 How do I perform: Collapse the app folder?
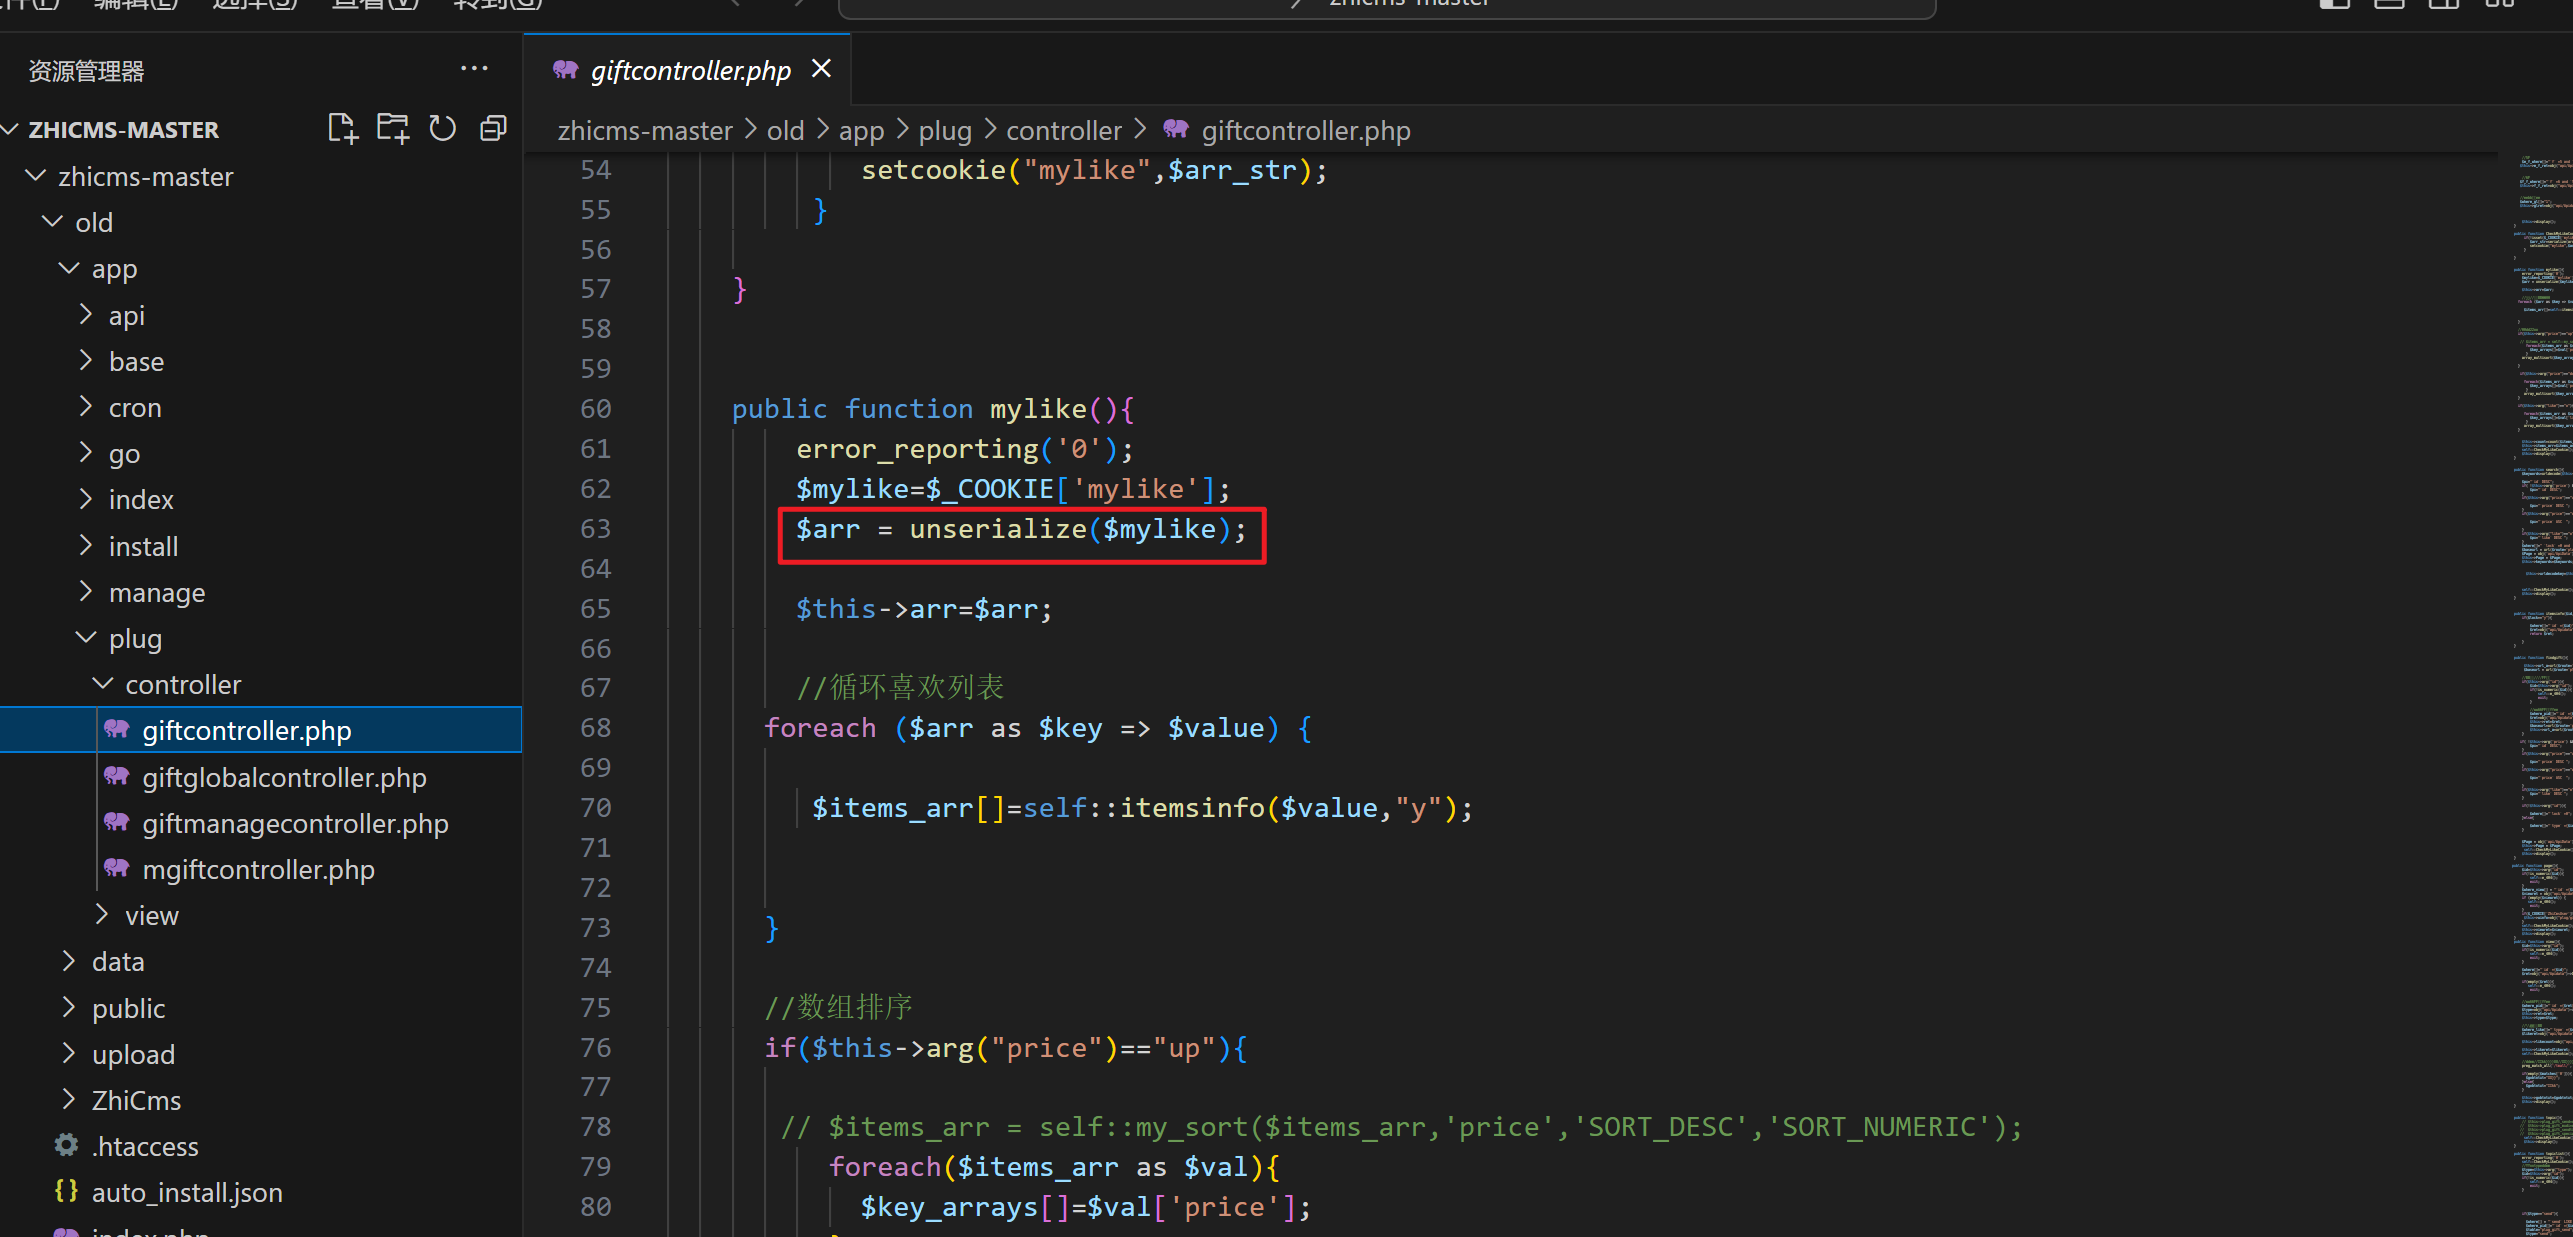tap(69, 268)
